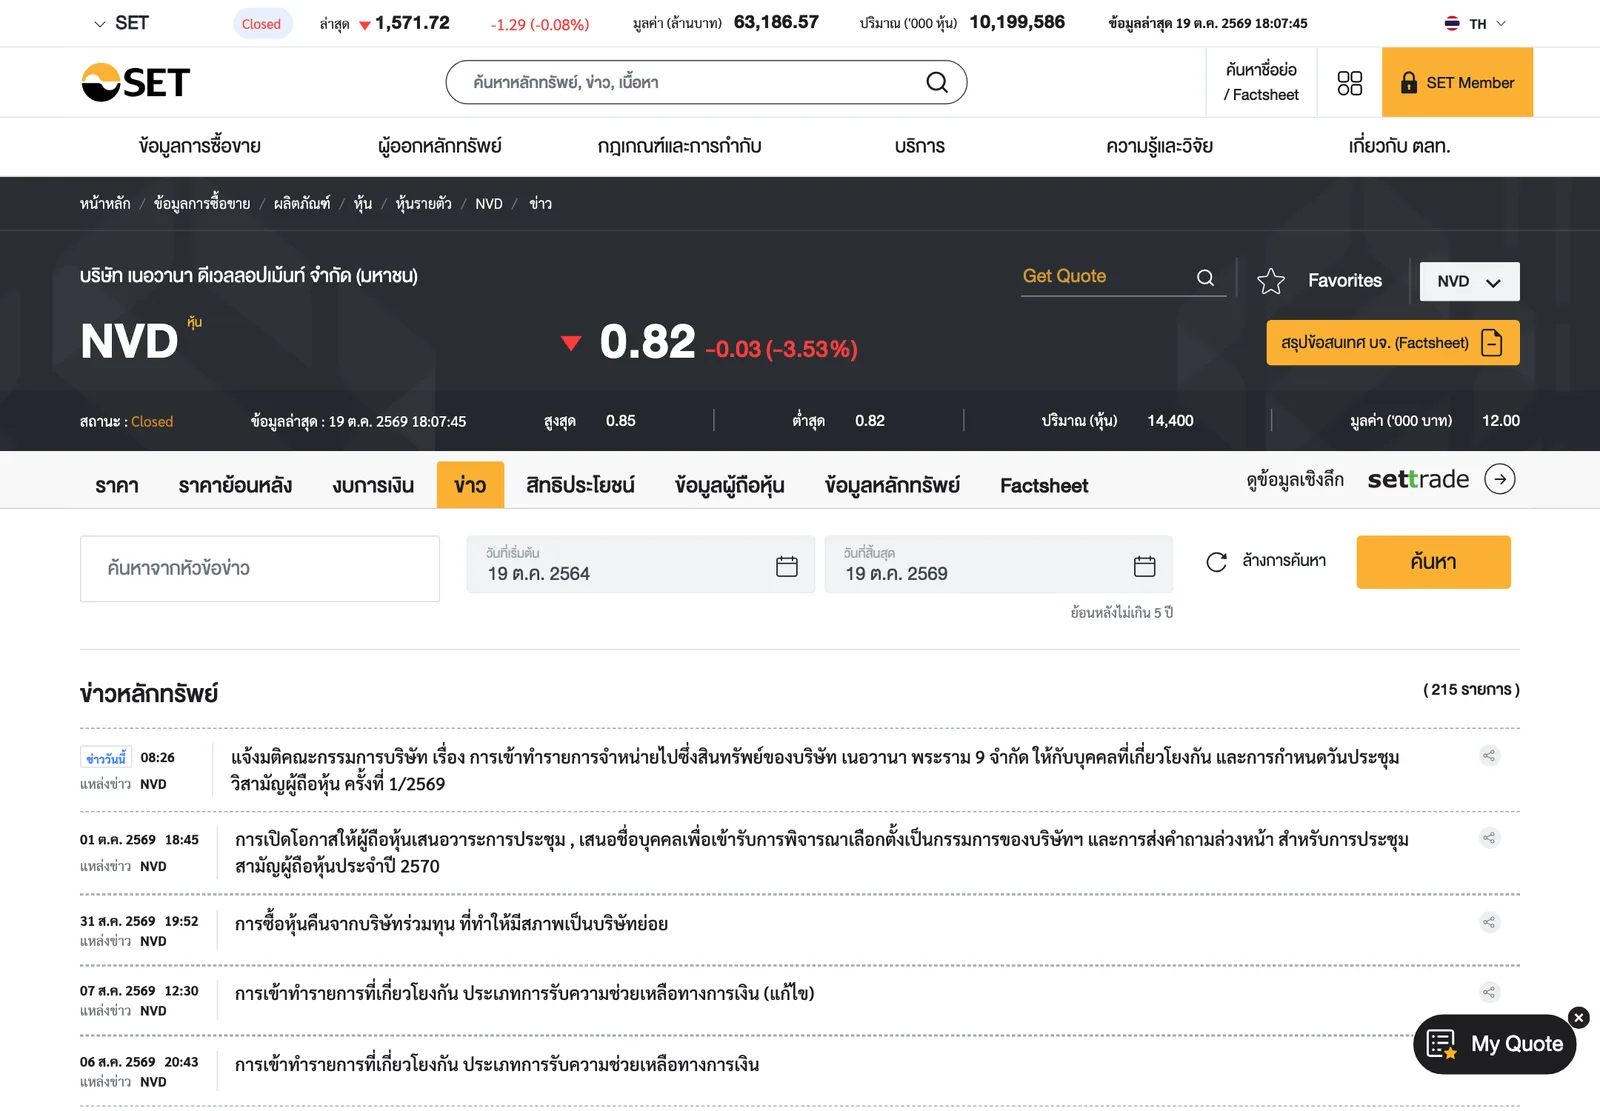Click the หุ้น breadcrumb link
This screenshot has width=1600, height=1111.
click(x=363, y=204)
